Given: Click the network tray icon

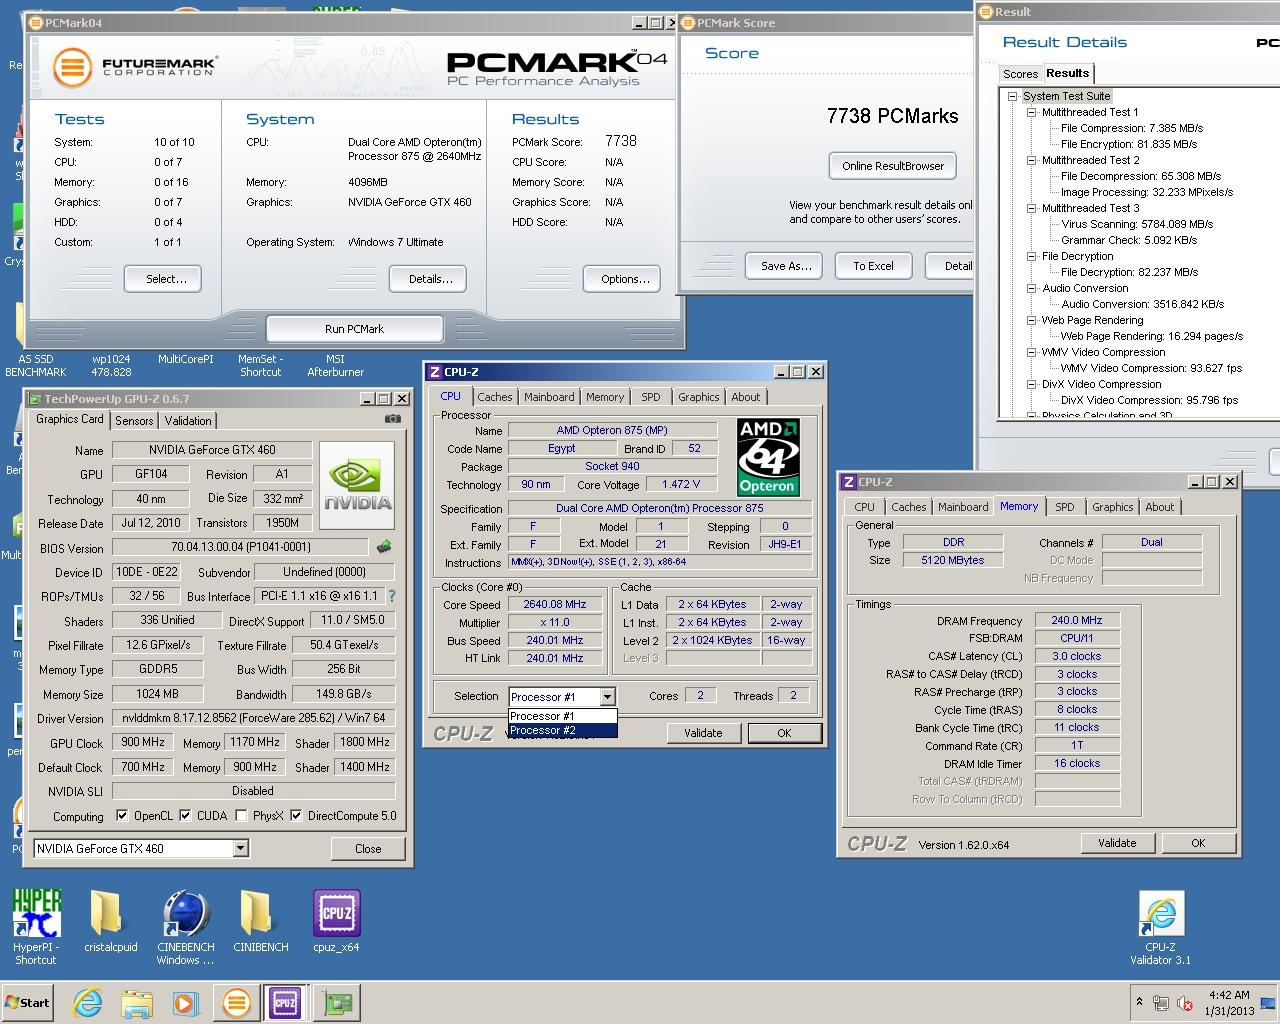Looking at the screenshot, I should 1161,1003.
